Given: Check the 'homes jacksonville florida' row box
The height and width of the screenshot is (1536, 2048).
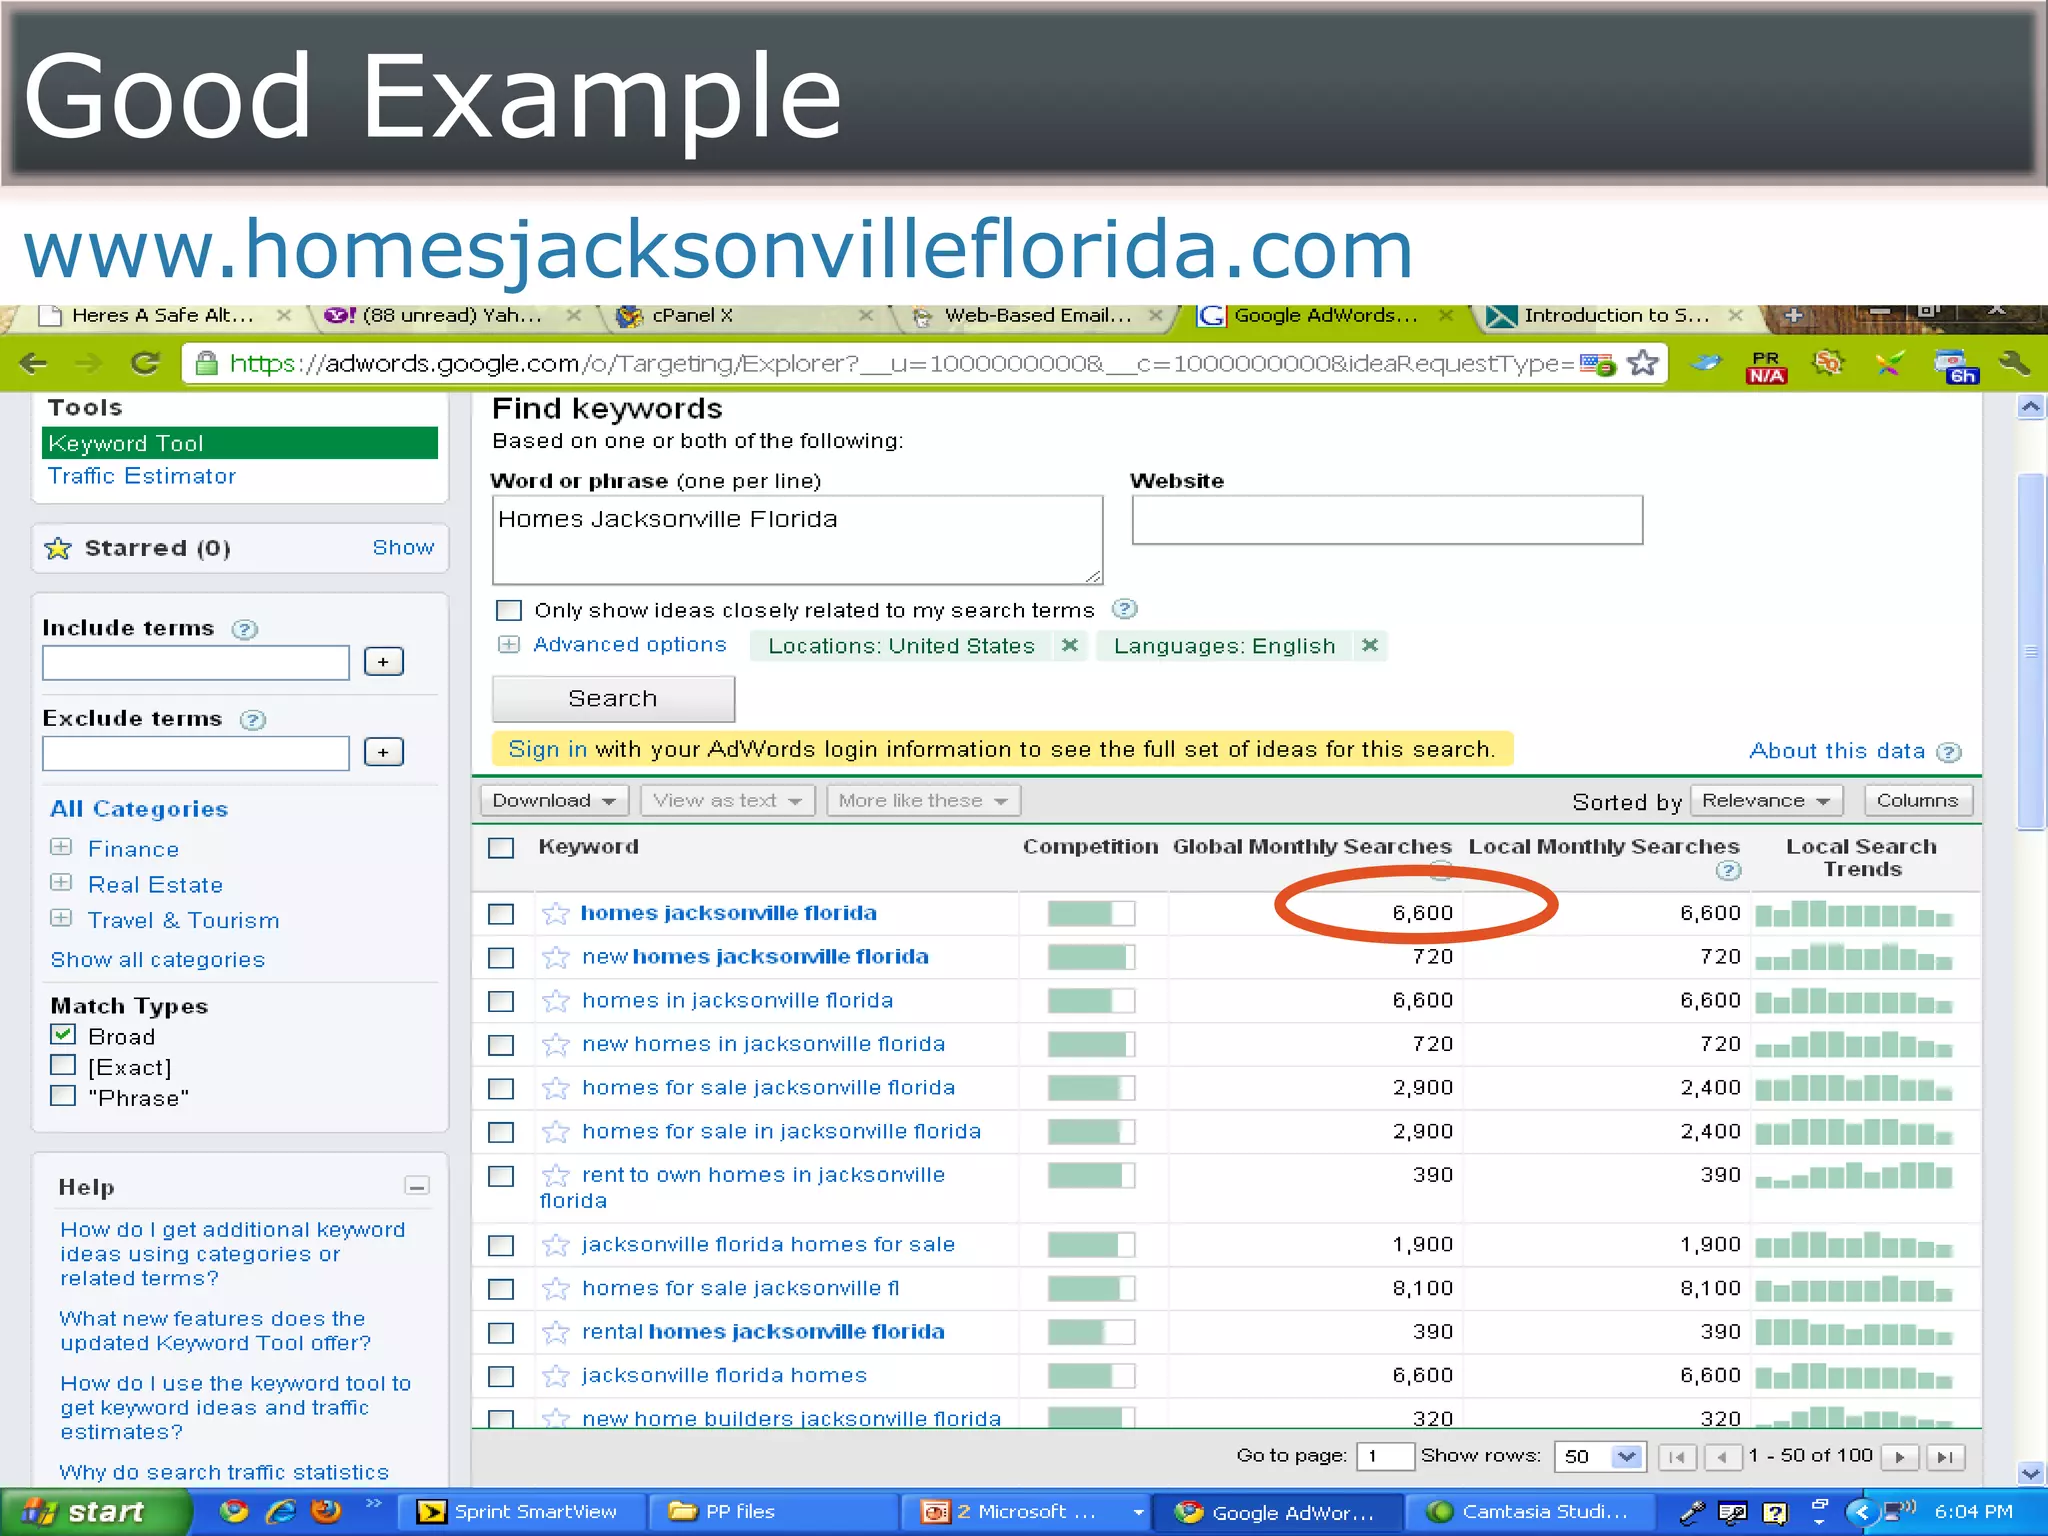Looking at the screenshot, I should coord(501,914).
